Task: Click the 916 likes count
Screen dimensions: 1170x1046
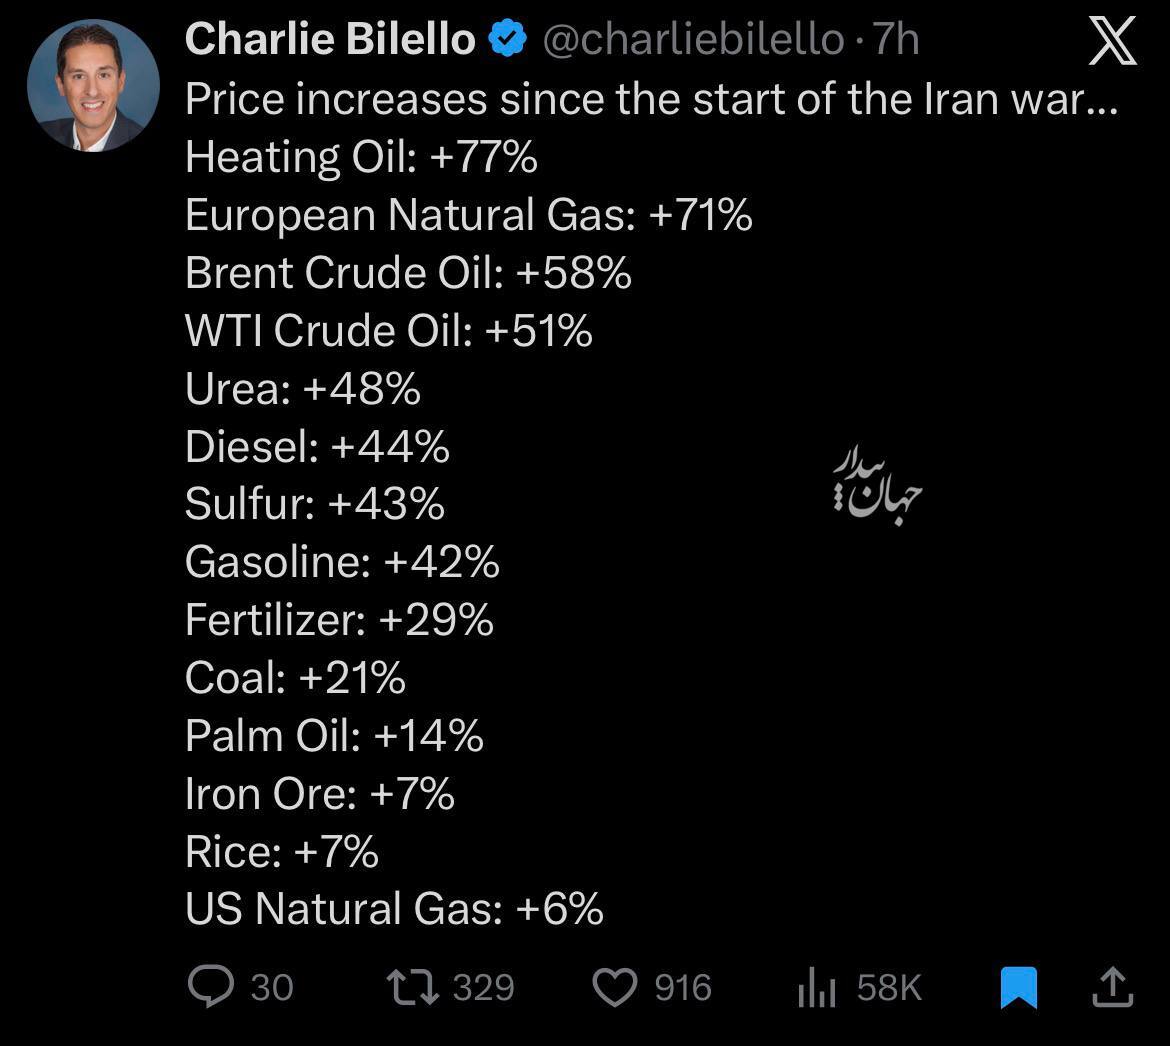Action: point(683,988)
